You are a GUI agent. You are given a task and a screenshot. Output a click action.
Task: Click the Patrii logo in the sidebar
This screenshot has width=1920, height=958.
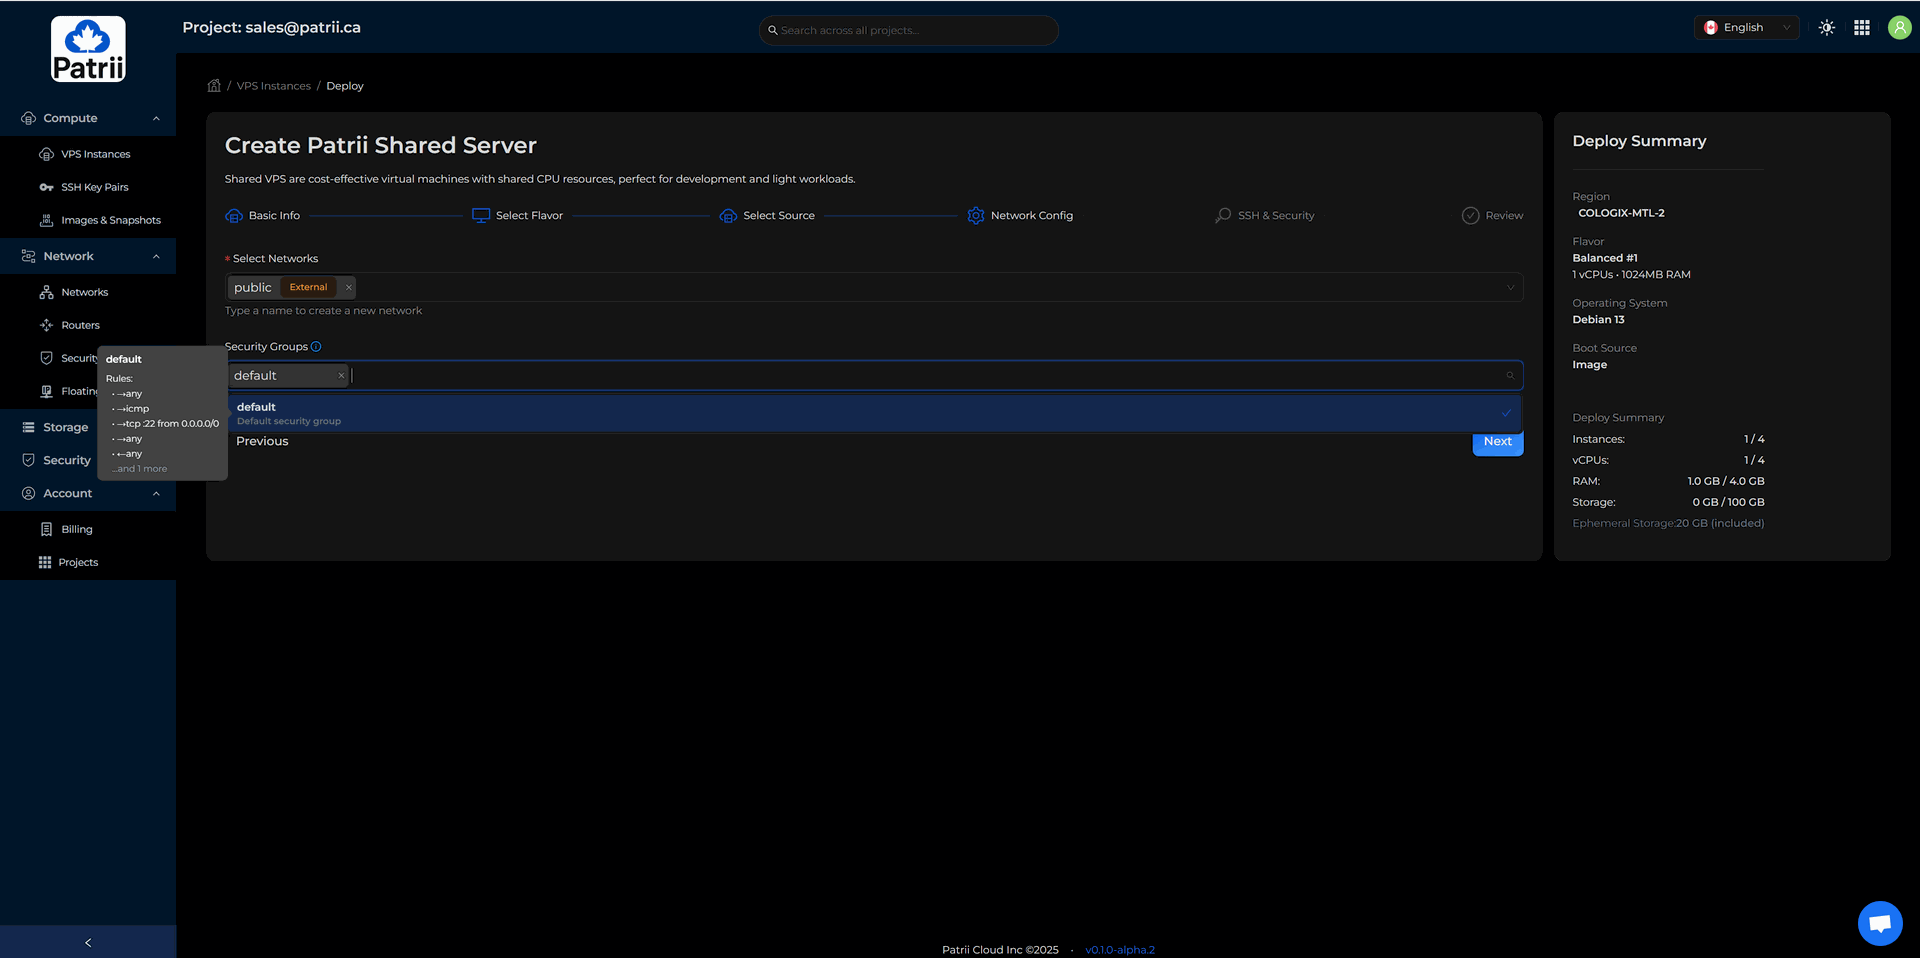(x=88, y=49)
